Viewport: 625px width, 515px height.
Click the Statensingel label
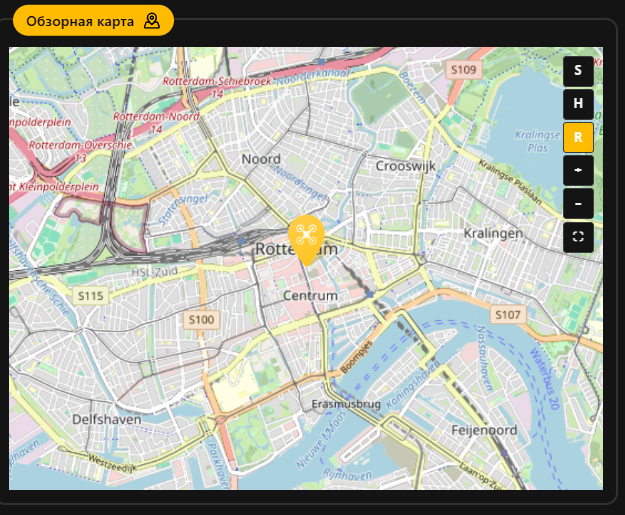pyautogui.click(x=183, y=210)
